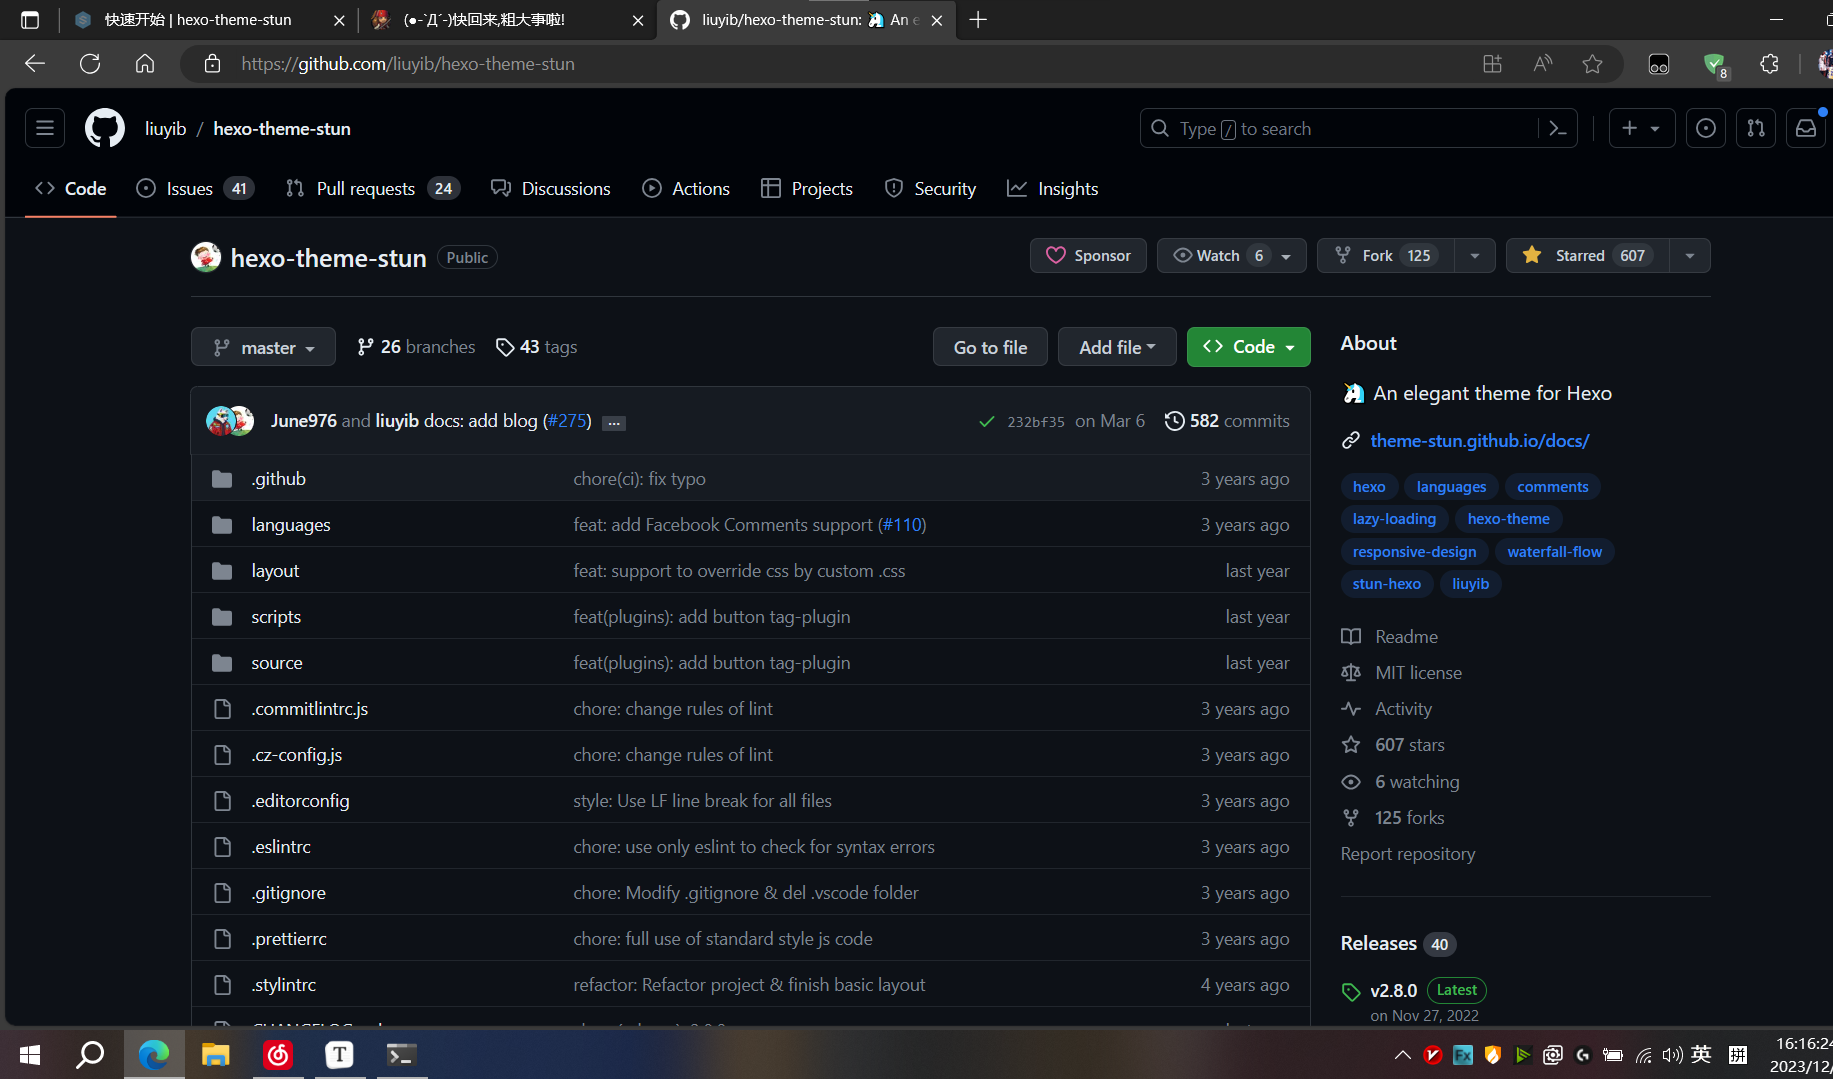1833x1079 pixels.
Task: Click the Go to file button
Action: pyautogui.click(x=990, y=347)
